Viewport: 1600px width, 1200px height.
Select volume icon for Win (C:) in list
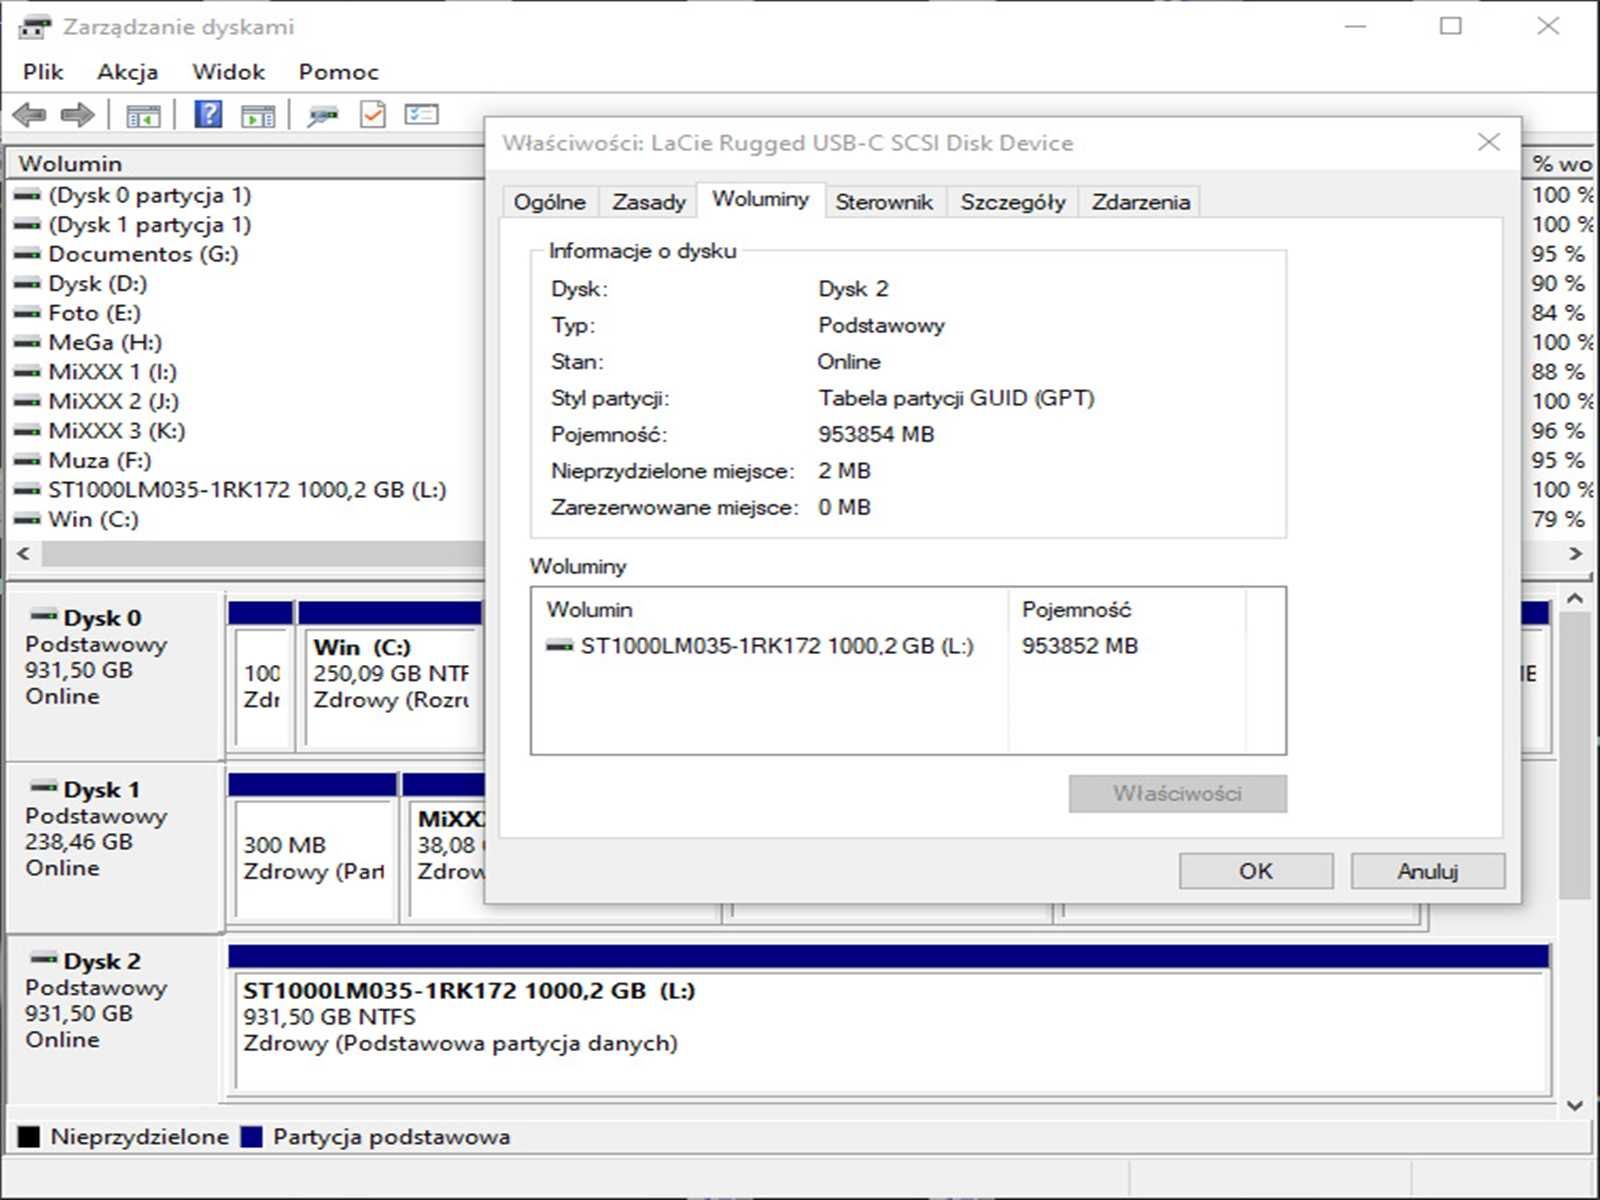pos(28,519)
